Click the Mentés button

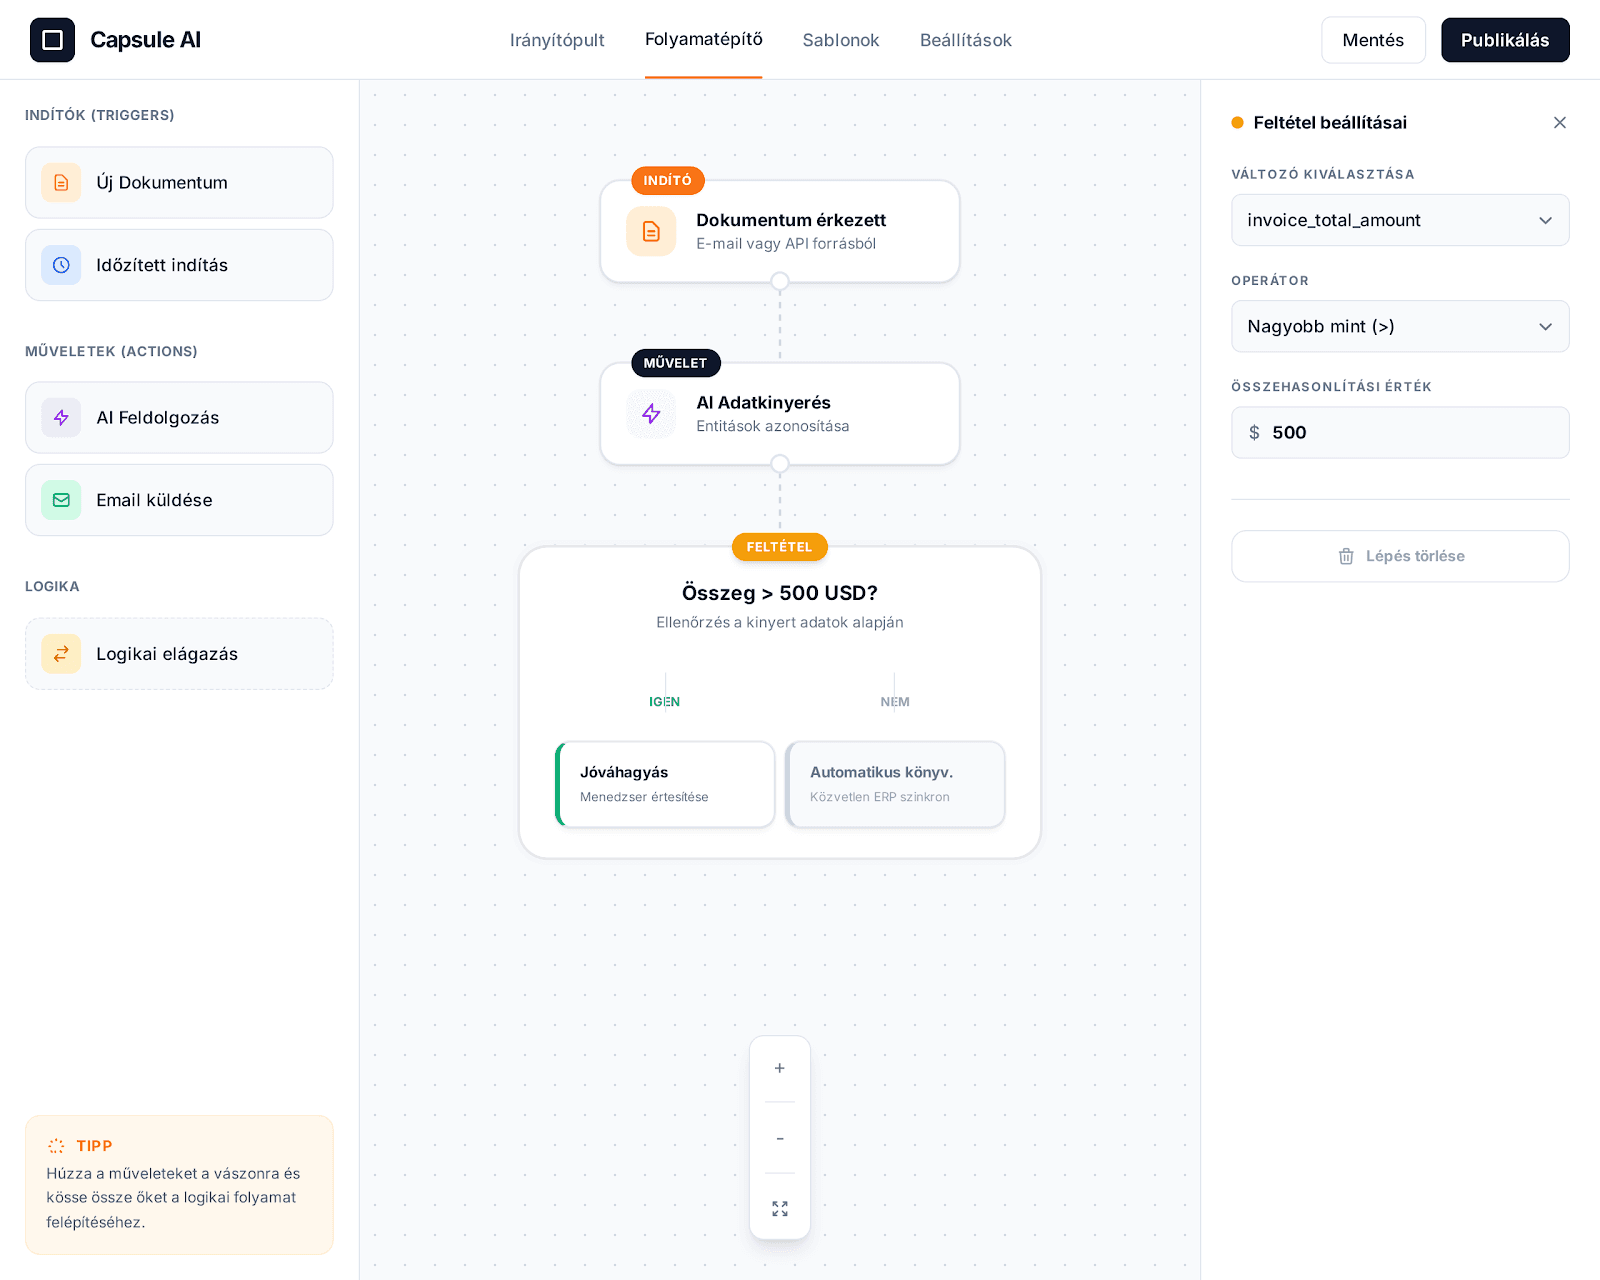[x=1372, y=40]
